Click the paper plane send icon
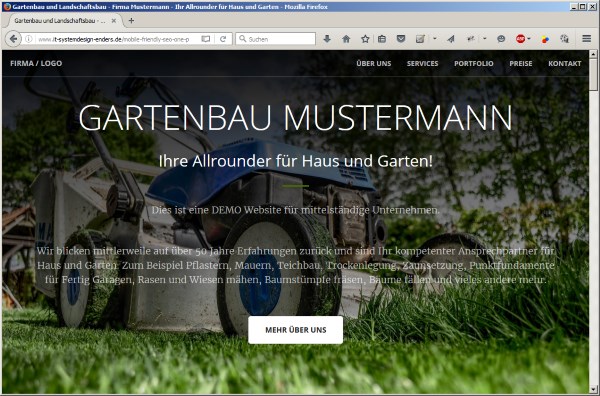The image size is (600, 396). click(451, 39)
